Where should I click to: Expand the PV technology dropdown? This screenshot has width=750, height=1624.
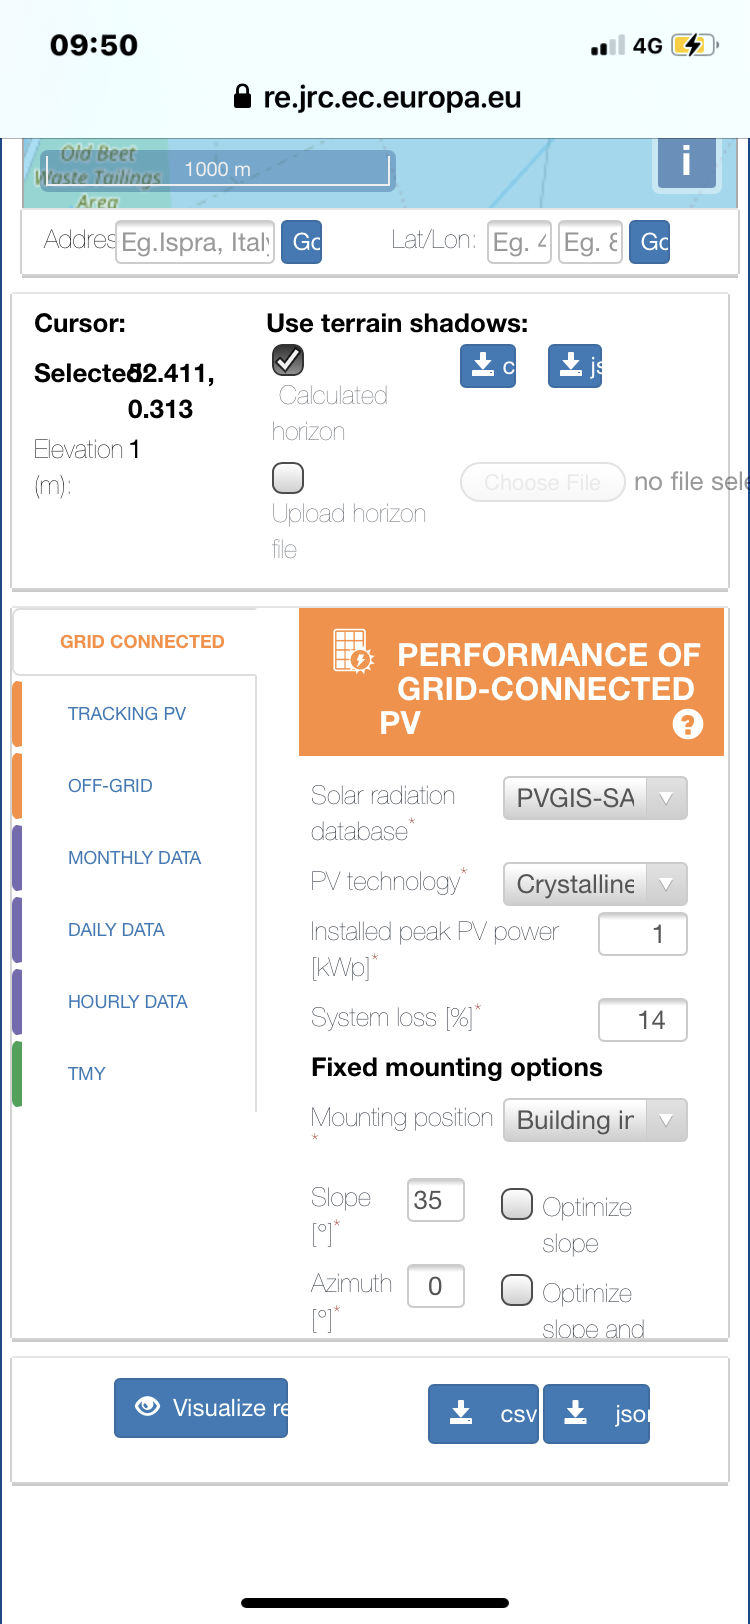(595, 884)
